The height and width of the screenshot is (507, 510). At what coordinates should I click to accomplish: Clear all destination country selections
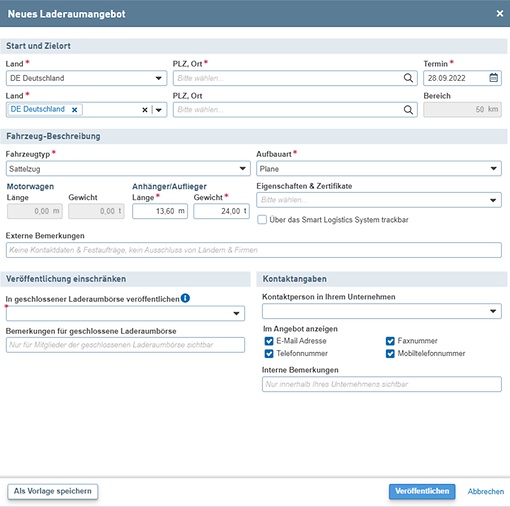[145, 110]
